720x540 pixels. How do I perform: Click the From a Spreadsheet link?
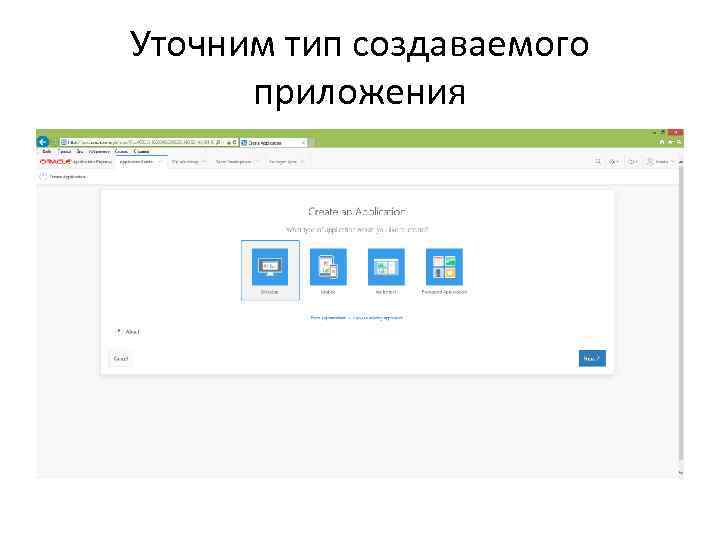pos(328,317)
